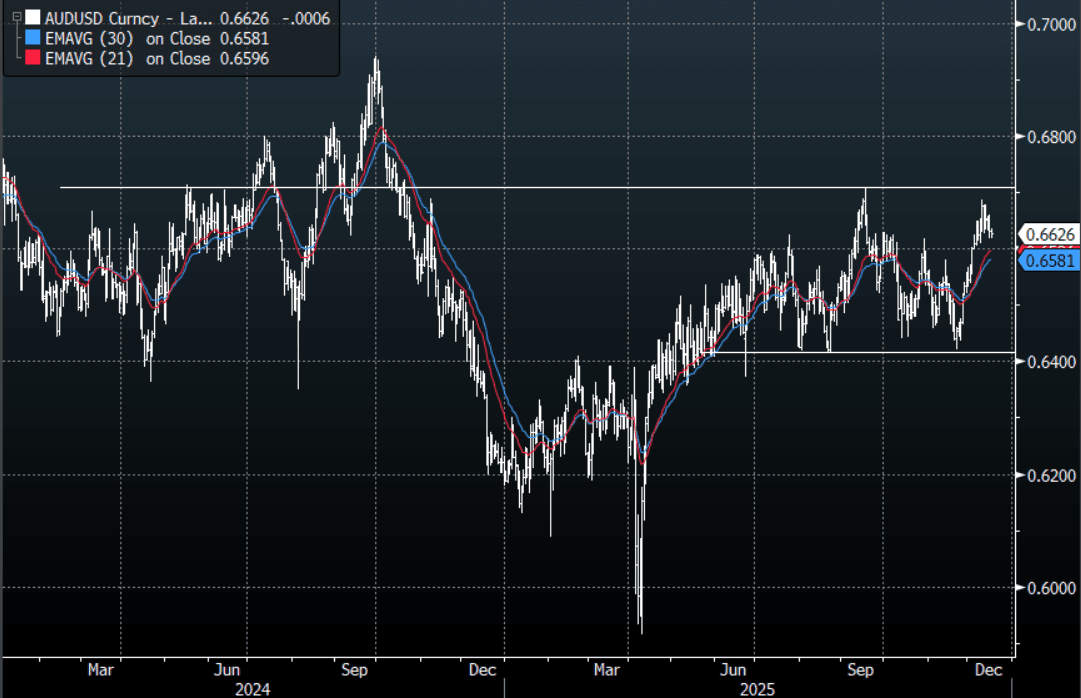Screen dimensions: 1081x698
Task: Click the white AUDUSD series color swatch
Action: pos(33,17)
